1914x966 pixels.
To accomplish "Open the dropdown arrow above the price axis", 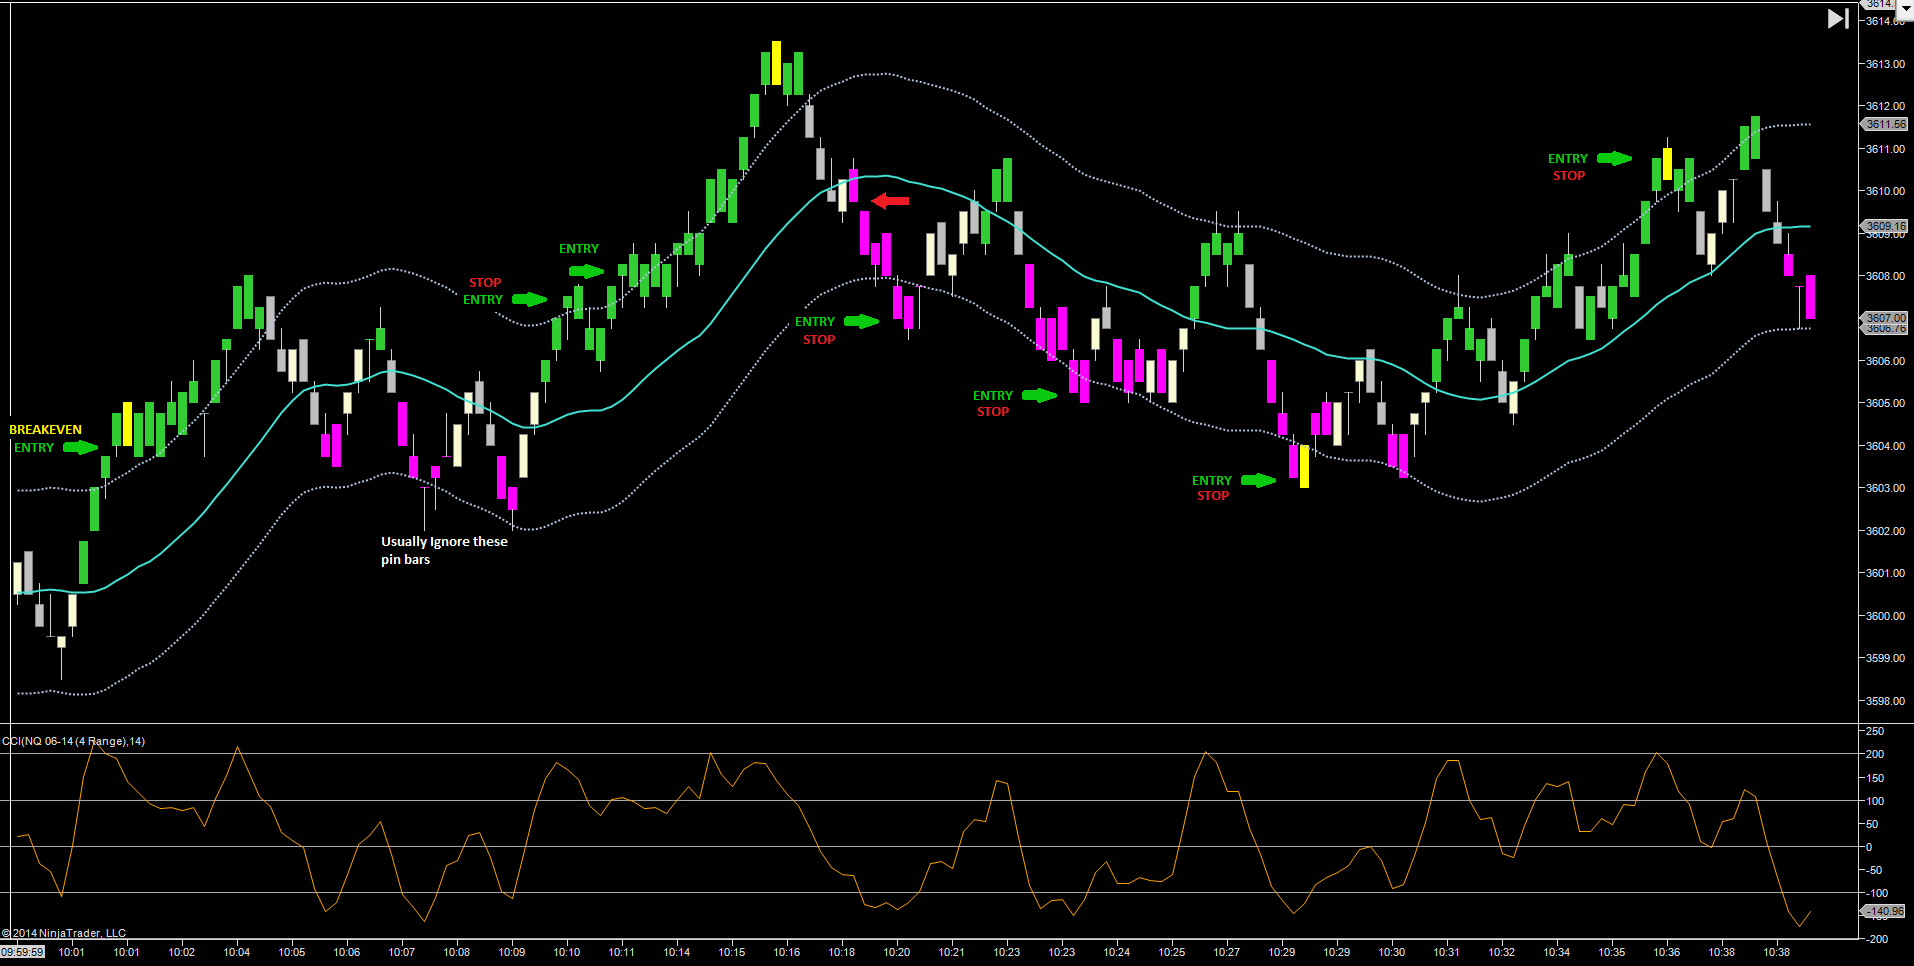I will coord(1905,8).
